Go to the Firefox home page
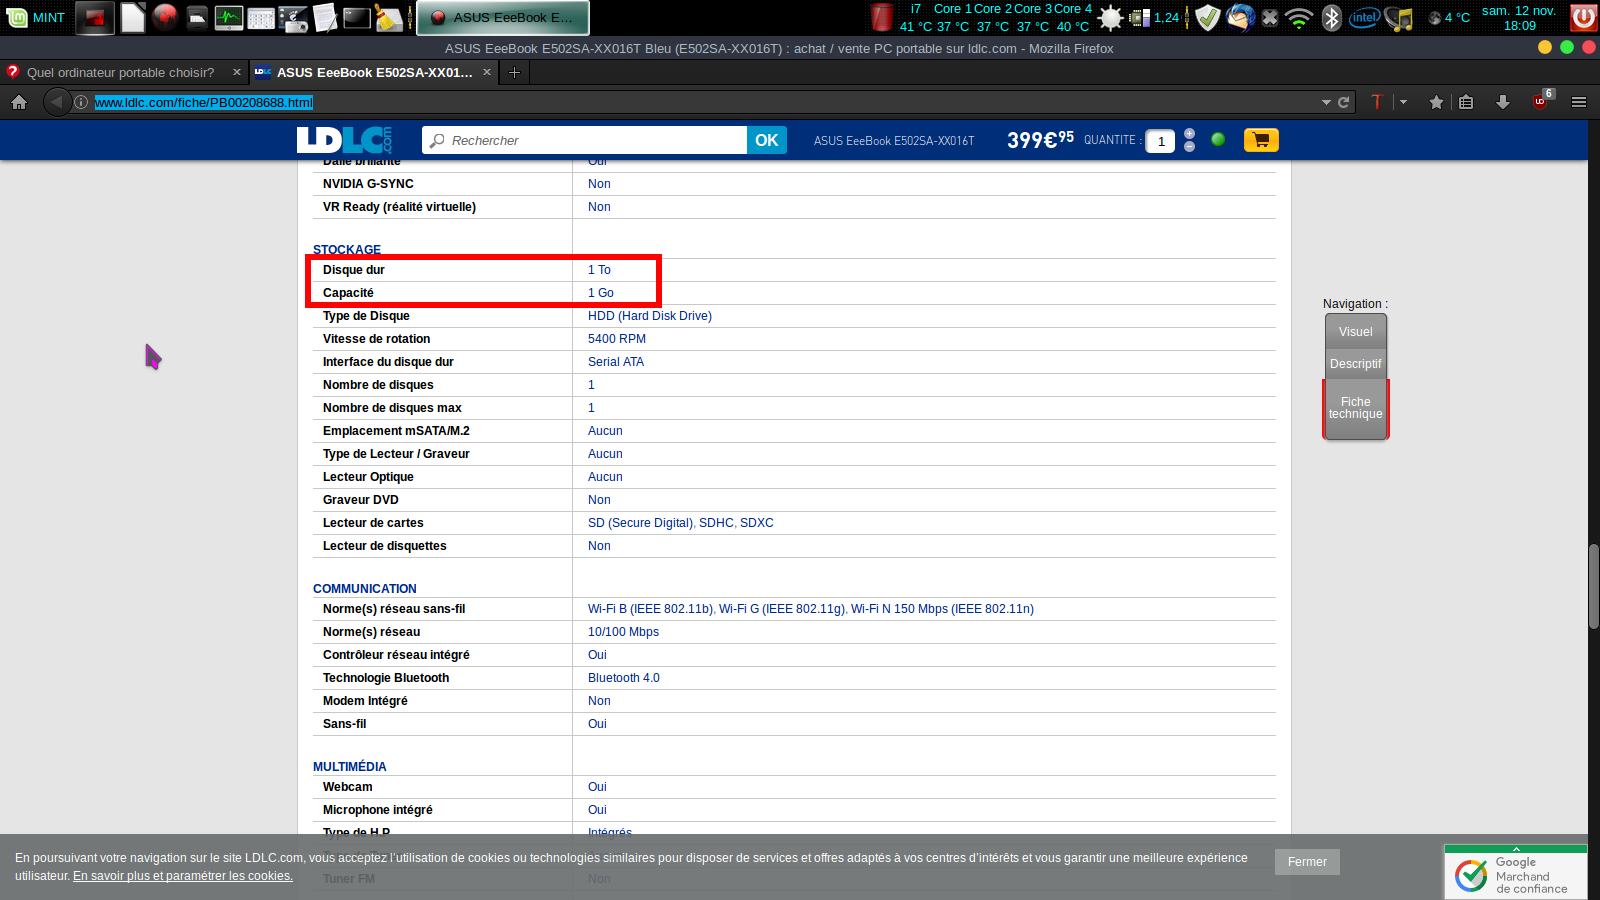Image resolution: width=1600 pixels, height=900 pixels. click(x=19, y=102)
